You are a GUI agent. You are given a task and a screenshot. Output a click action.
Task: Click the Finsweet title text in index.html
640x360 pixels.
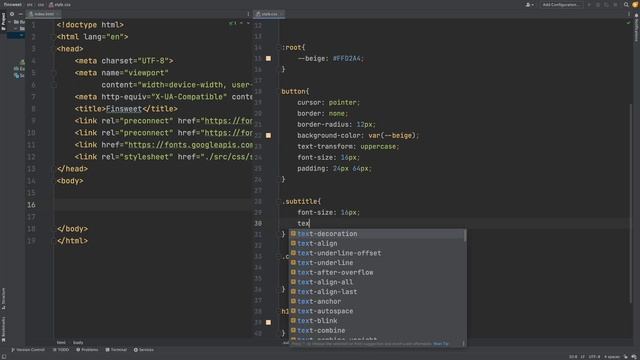124,109
